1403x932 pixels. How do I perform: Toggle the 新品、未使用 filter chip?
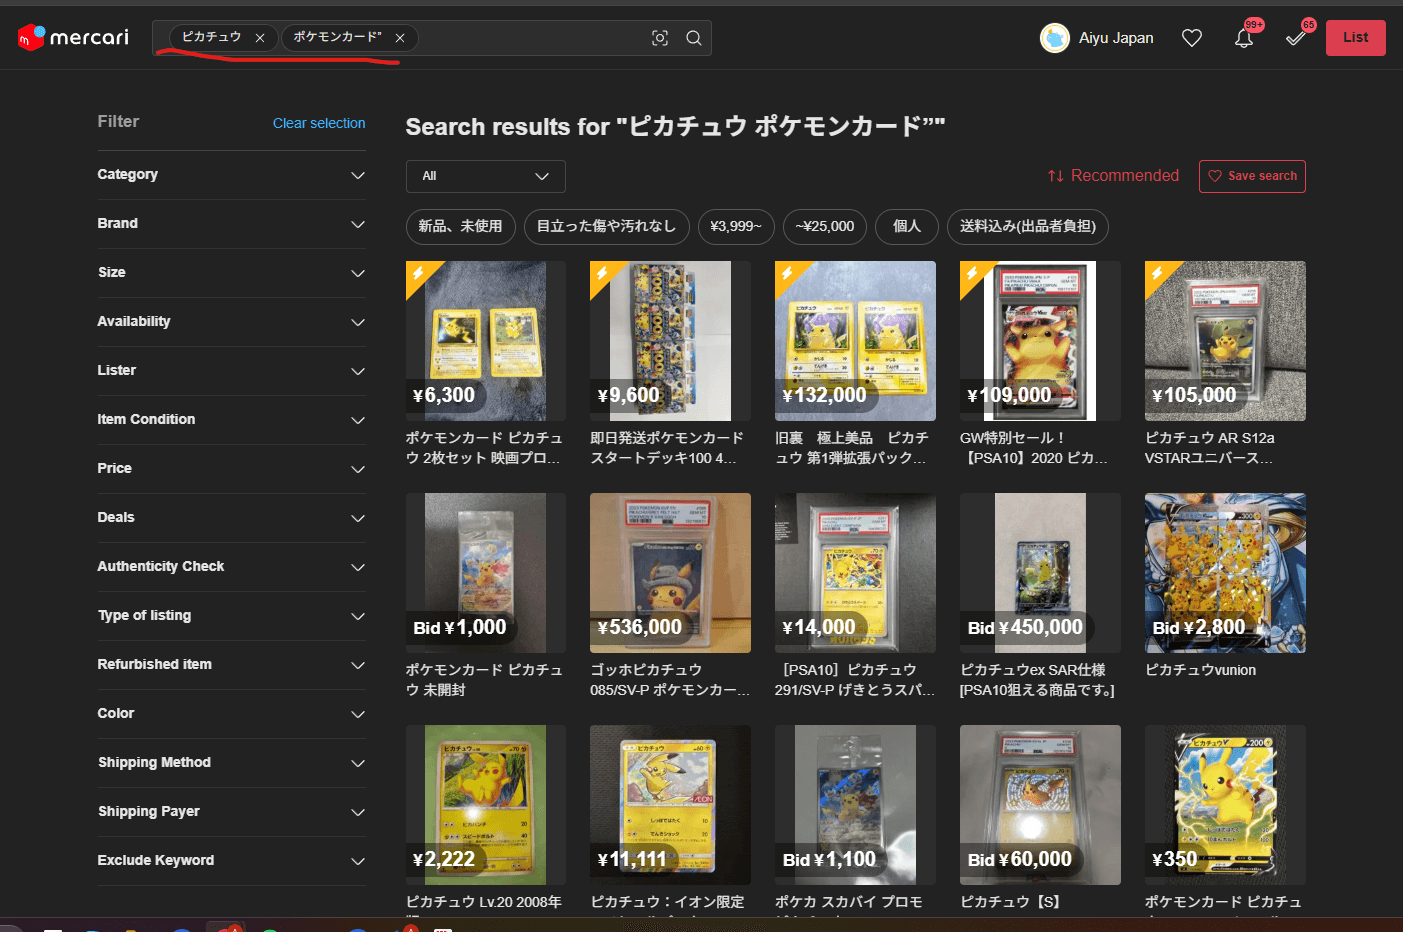pyautogui.click(x=460, y=226)
